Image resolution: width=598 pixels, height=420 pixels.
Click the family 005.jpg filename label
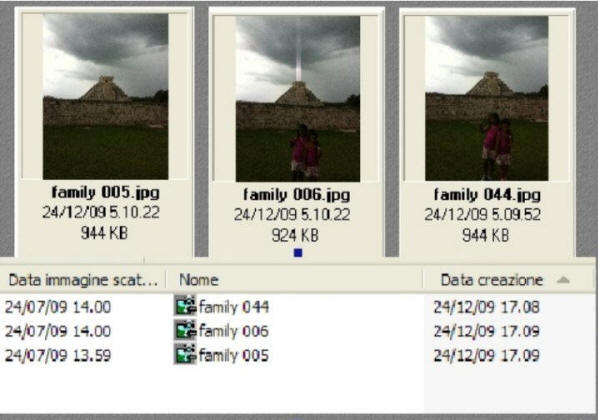106,193
